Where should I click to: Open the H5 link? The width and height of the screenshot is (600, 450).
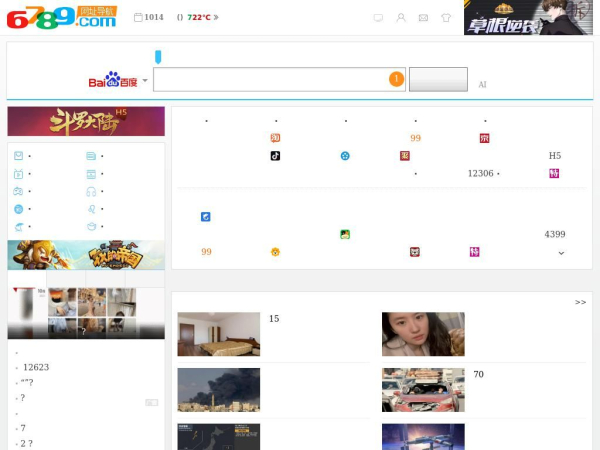[555, 156]
